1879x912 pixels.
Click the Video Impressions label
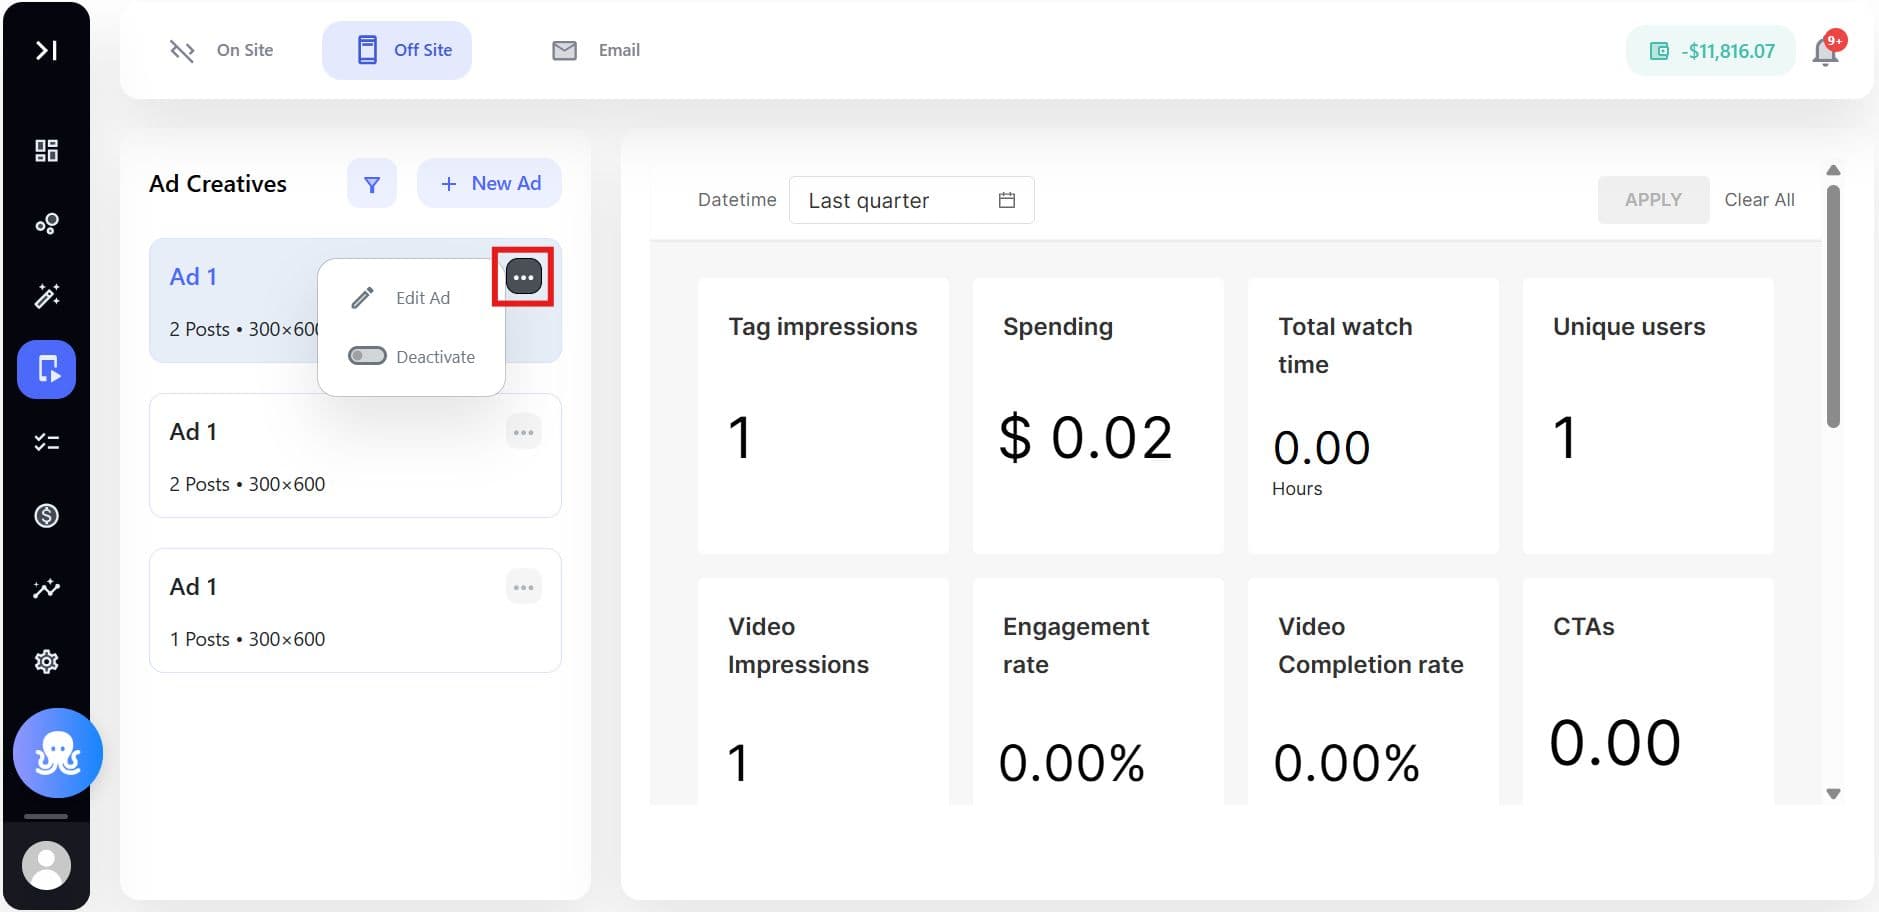(798, 645)
